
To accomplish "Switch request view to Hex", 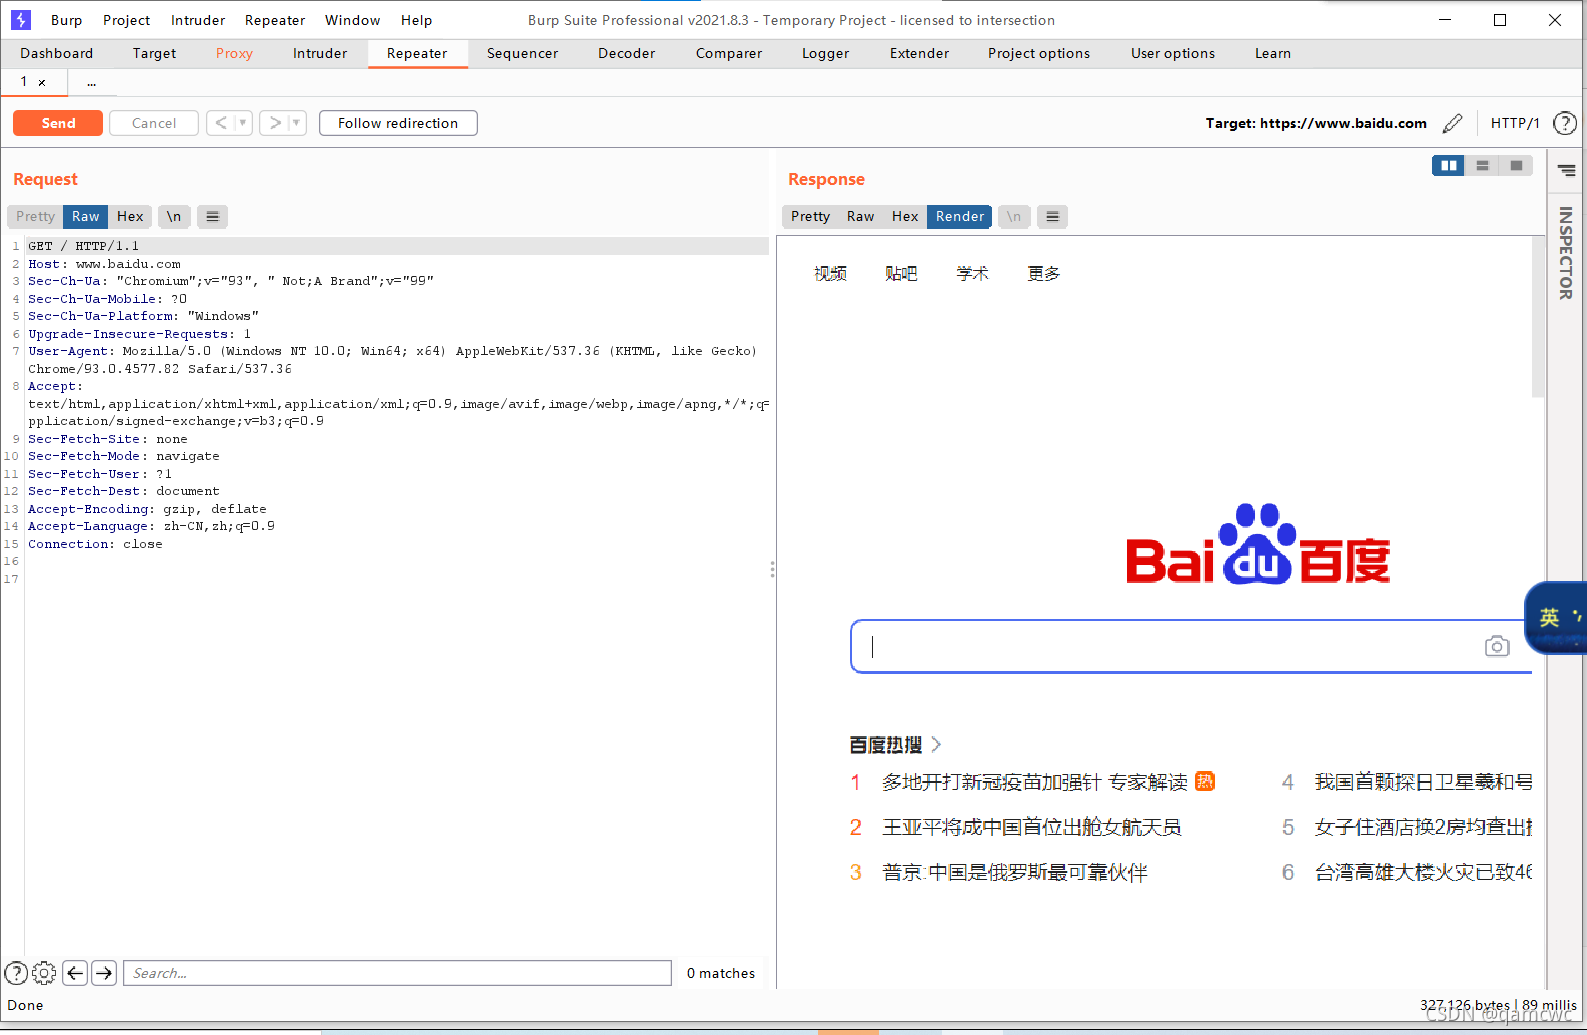I will tap(130, 216).
